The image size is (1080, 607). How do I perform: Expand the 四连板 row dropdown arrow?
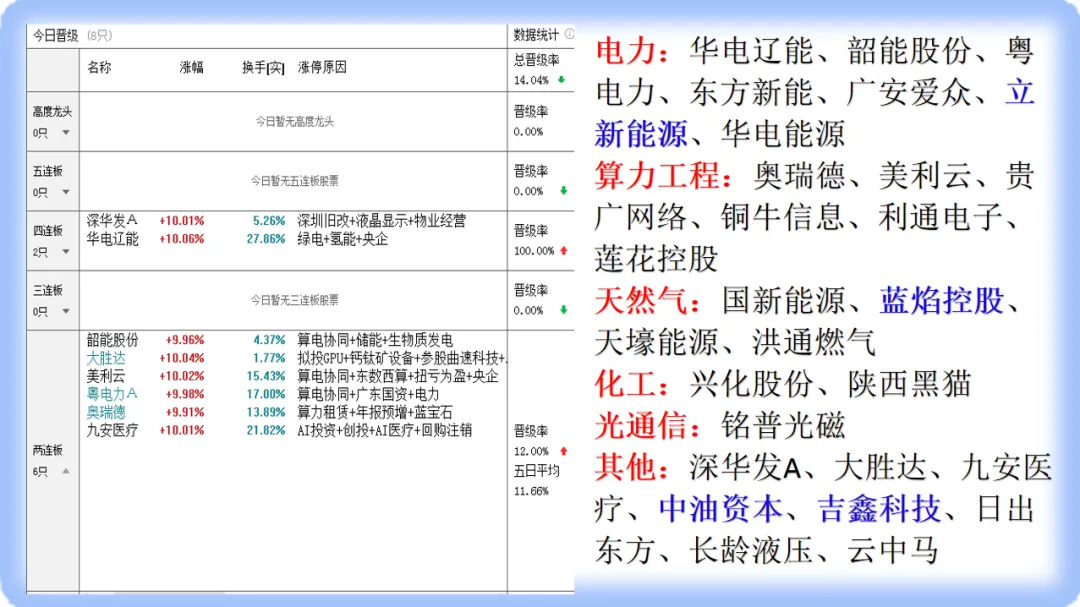click(66, 251)
